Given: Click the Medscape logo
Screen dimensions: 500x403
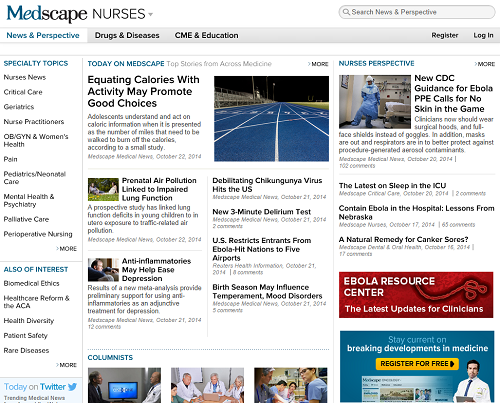Looking at the screenshot, I should click(47, 14).
